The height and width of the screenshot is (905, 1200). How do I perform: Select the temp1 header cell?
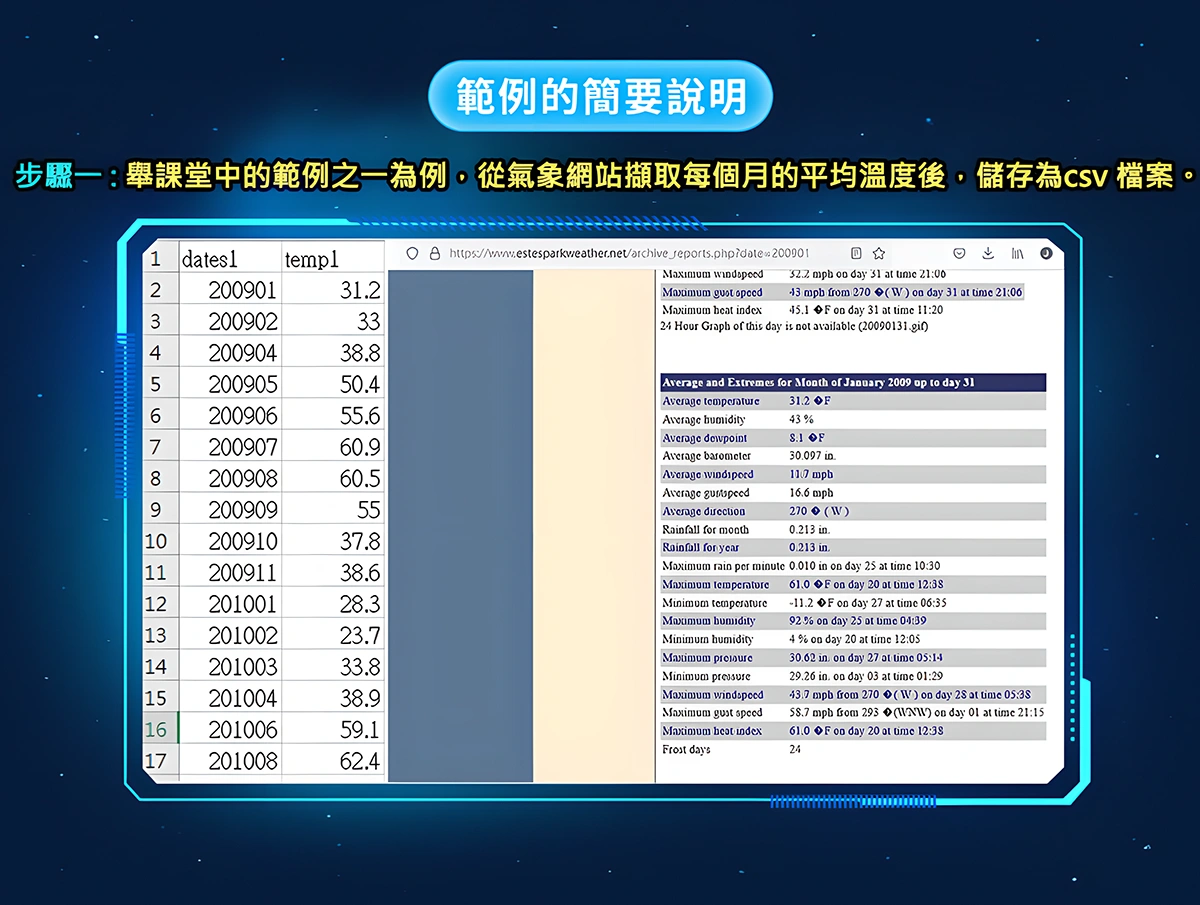332,259
